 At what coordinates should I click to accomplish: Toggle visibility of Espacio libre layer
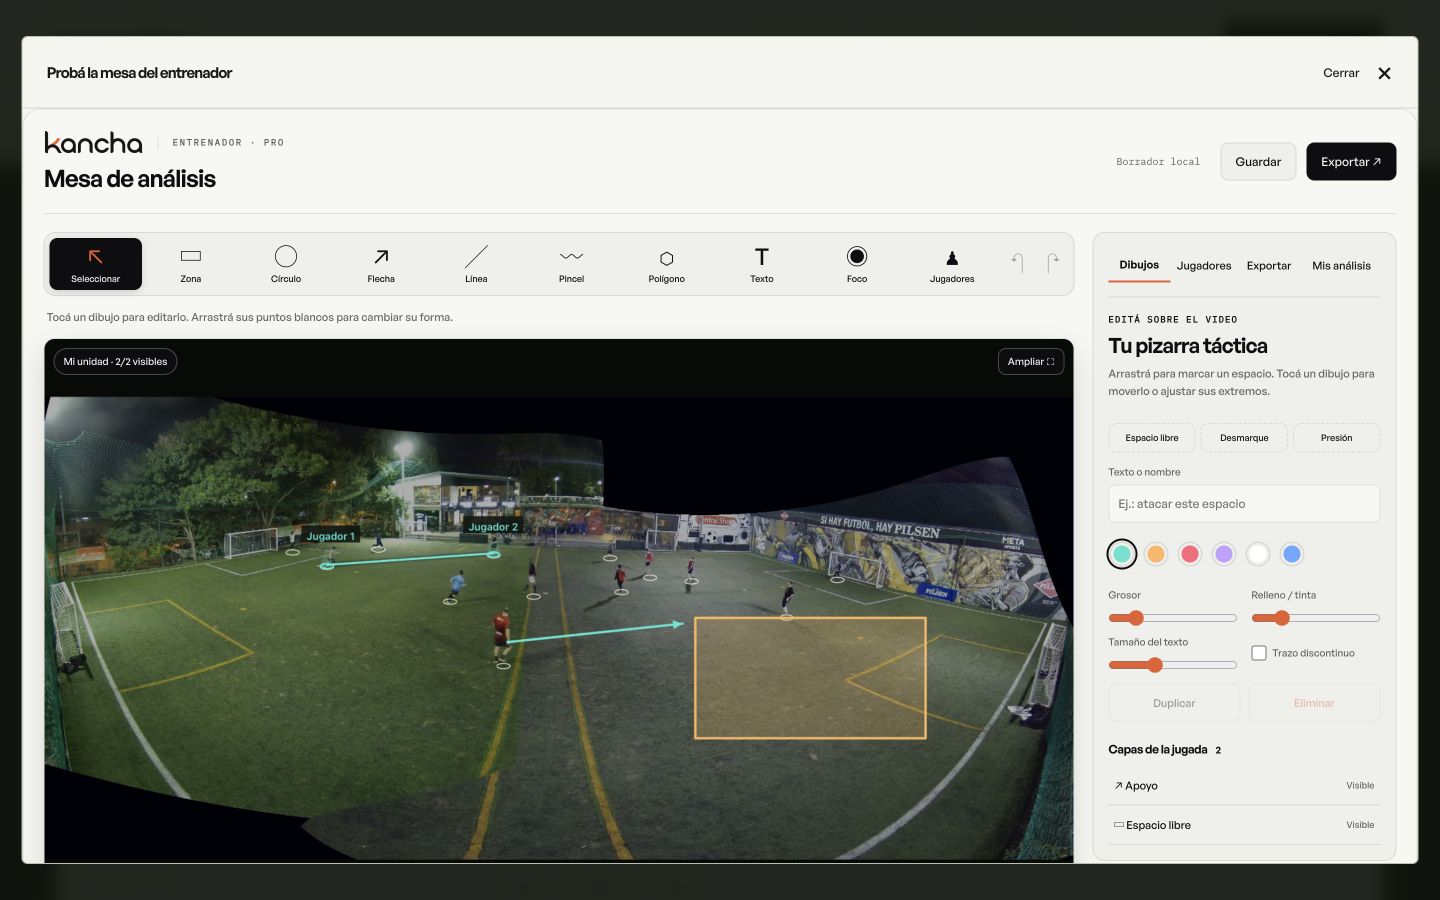[1360, 825]
